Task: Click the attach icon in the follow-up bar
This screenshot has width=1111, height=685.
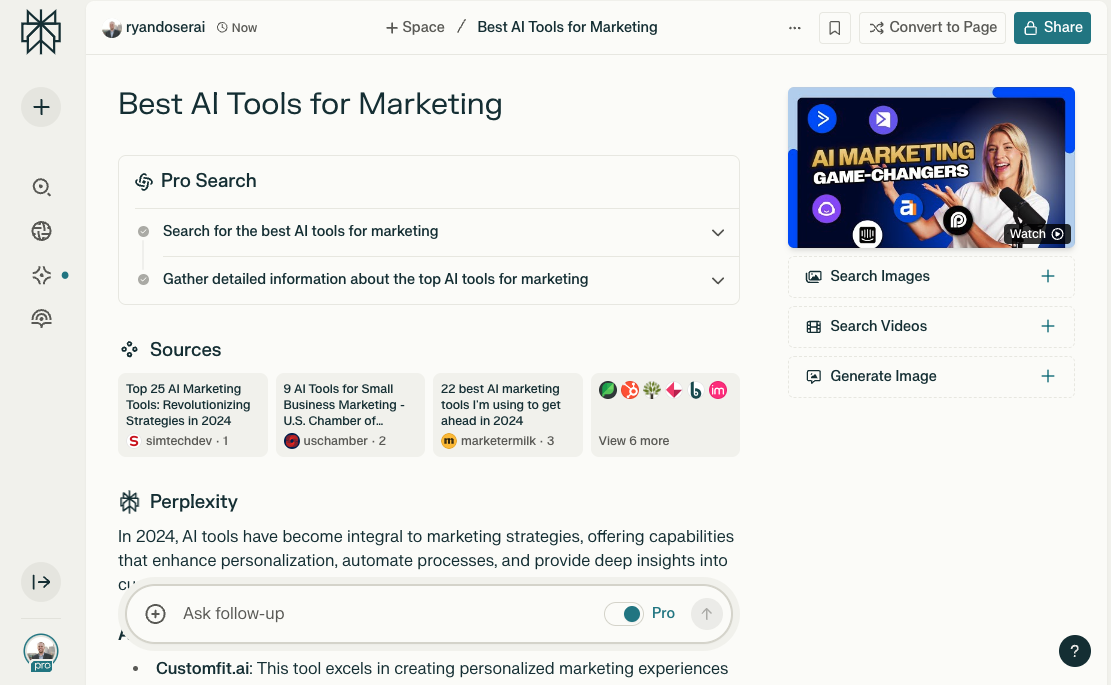Action: (x=155, y=613)
